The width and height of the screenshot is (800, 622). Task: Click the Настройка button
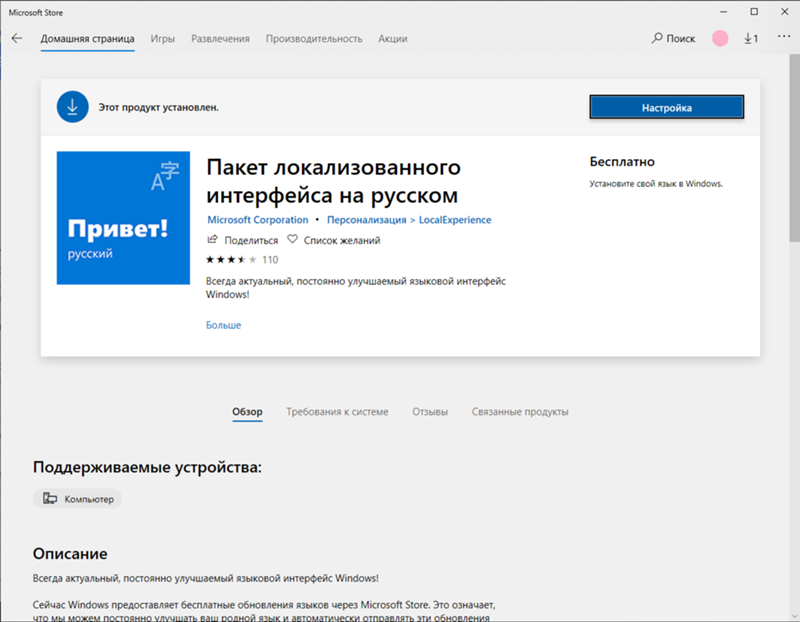coord(667,107)
